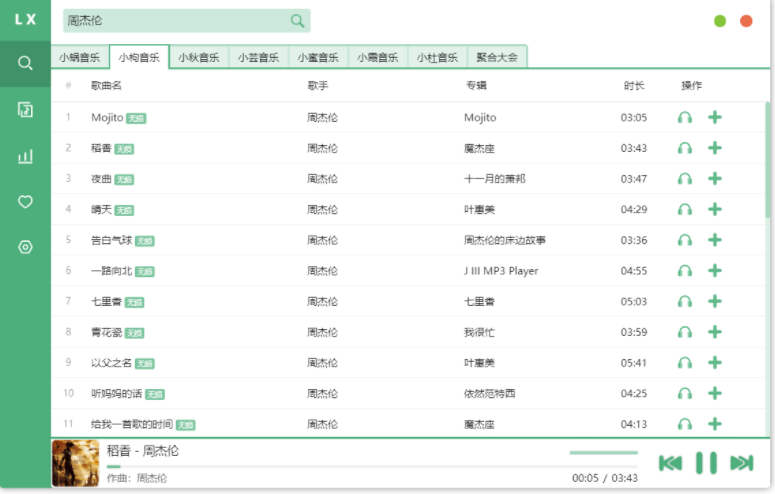Pause the currently playing song
The image size is (775, 494).
pos(706,462)
